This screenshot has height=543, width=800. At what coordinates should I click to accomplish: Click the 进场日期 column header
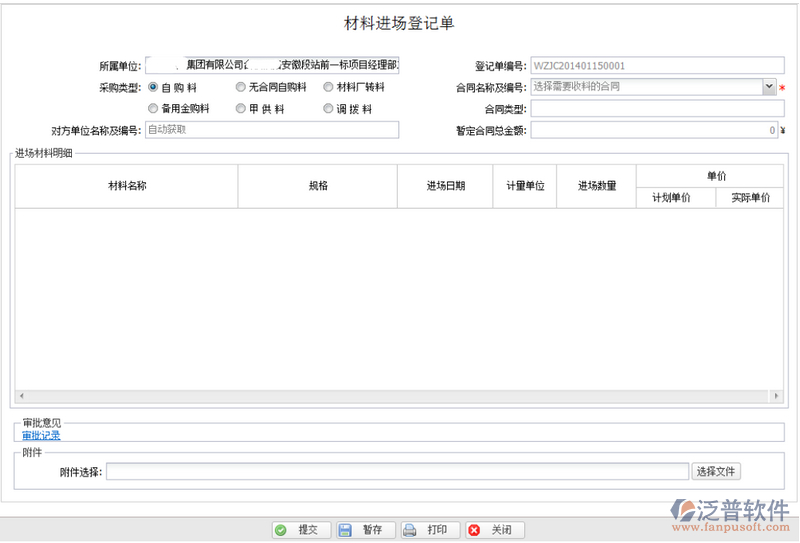[x=445, y=186]
